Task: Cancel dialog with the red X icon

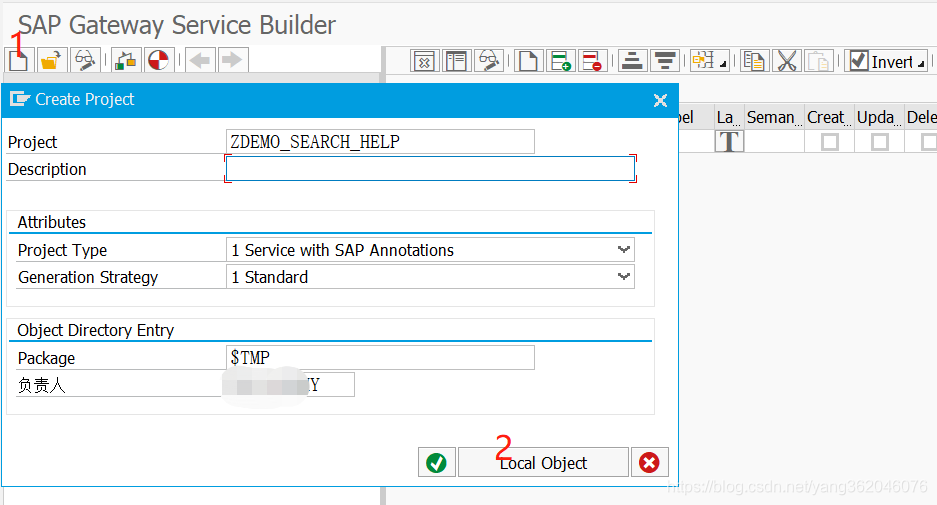Action: 649,463
